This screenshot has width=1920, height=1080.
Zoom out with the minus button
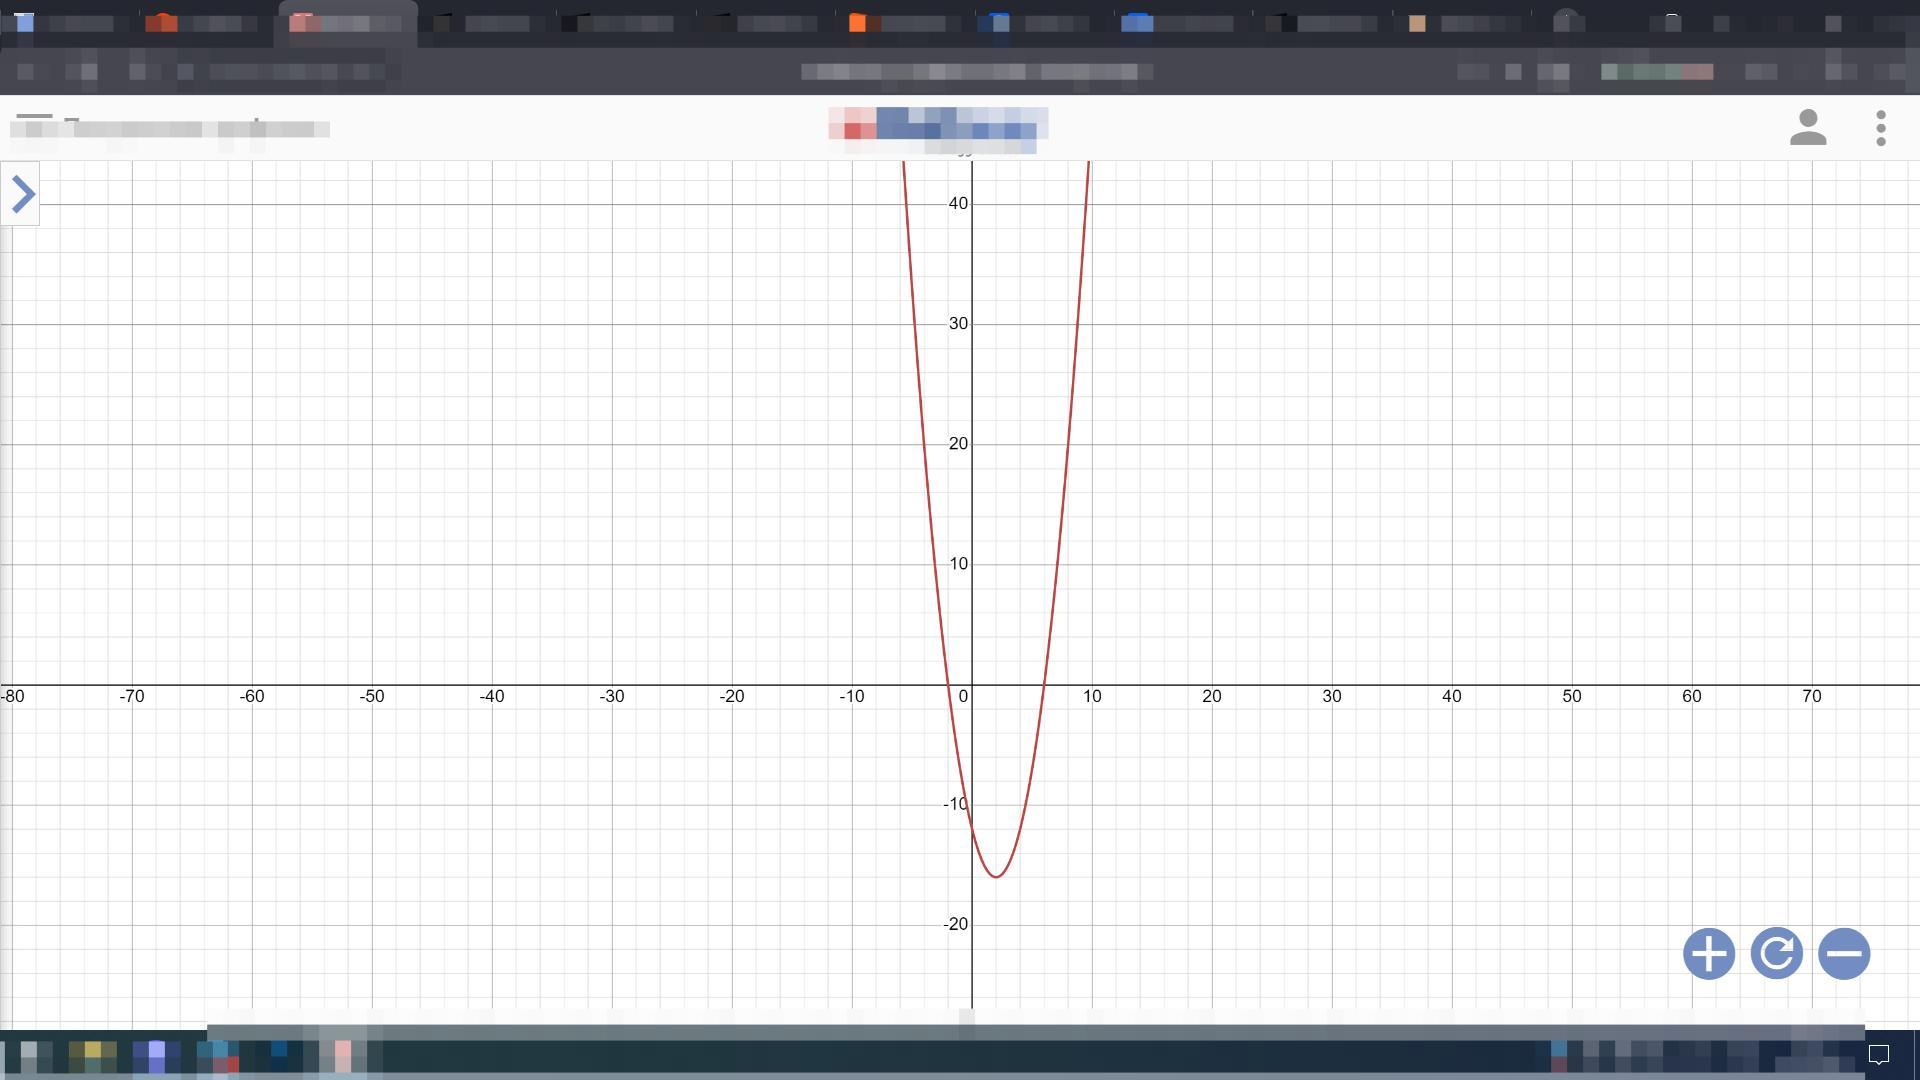tap(1843, 953)
